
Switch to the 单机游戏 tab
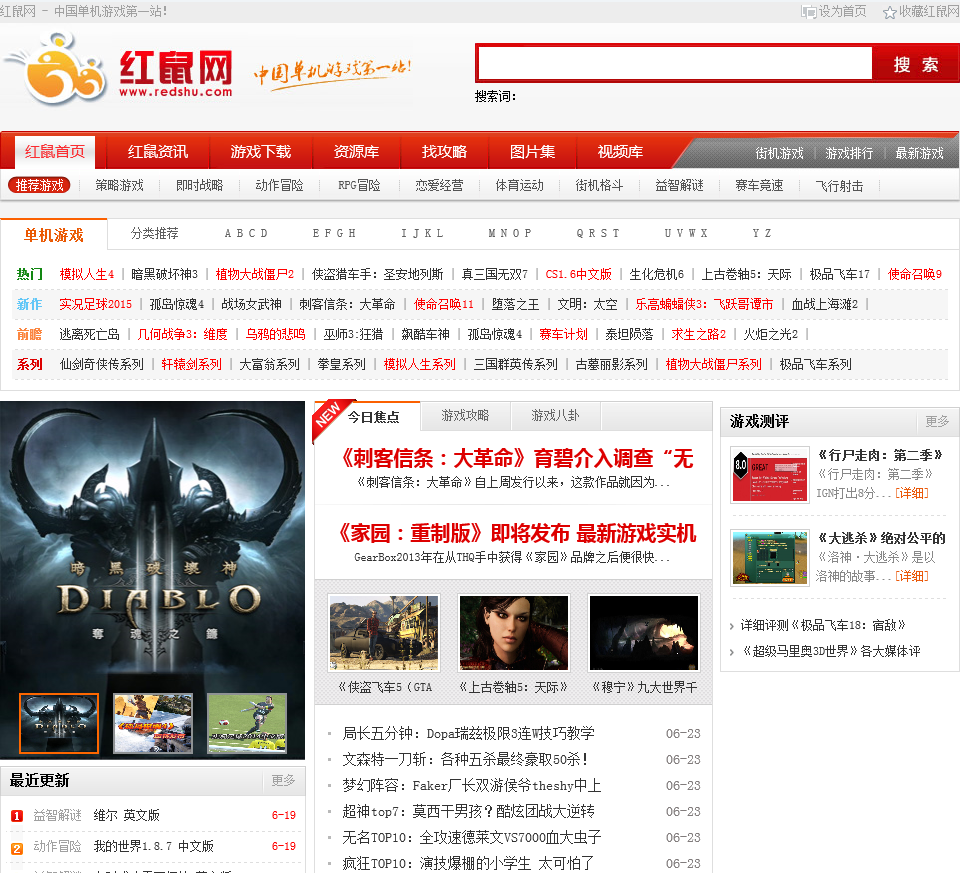coord(54,235)
